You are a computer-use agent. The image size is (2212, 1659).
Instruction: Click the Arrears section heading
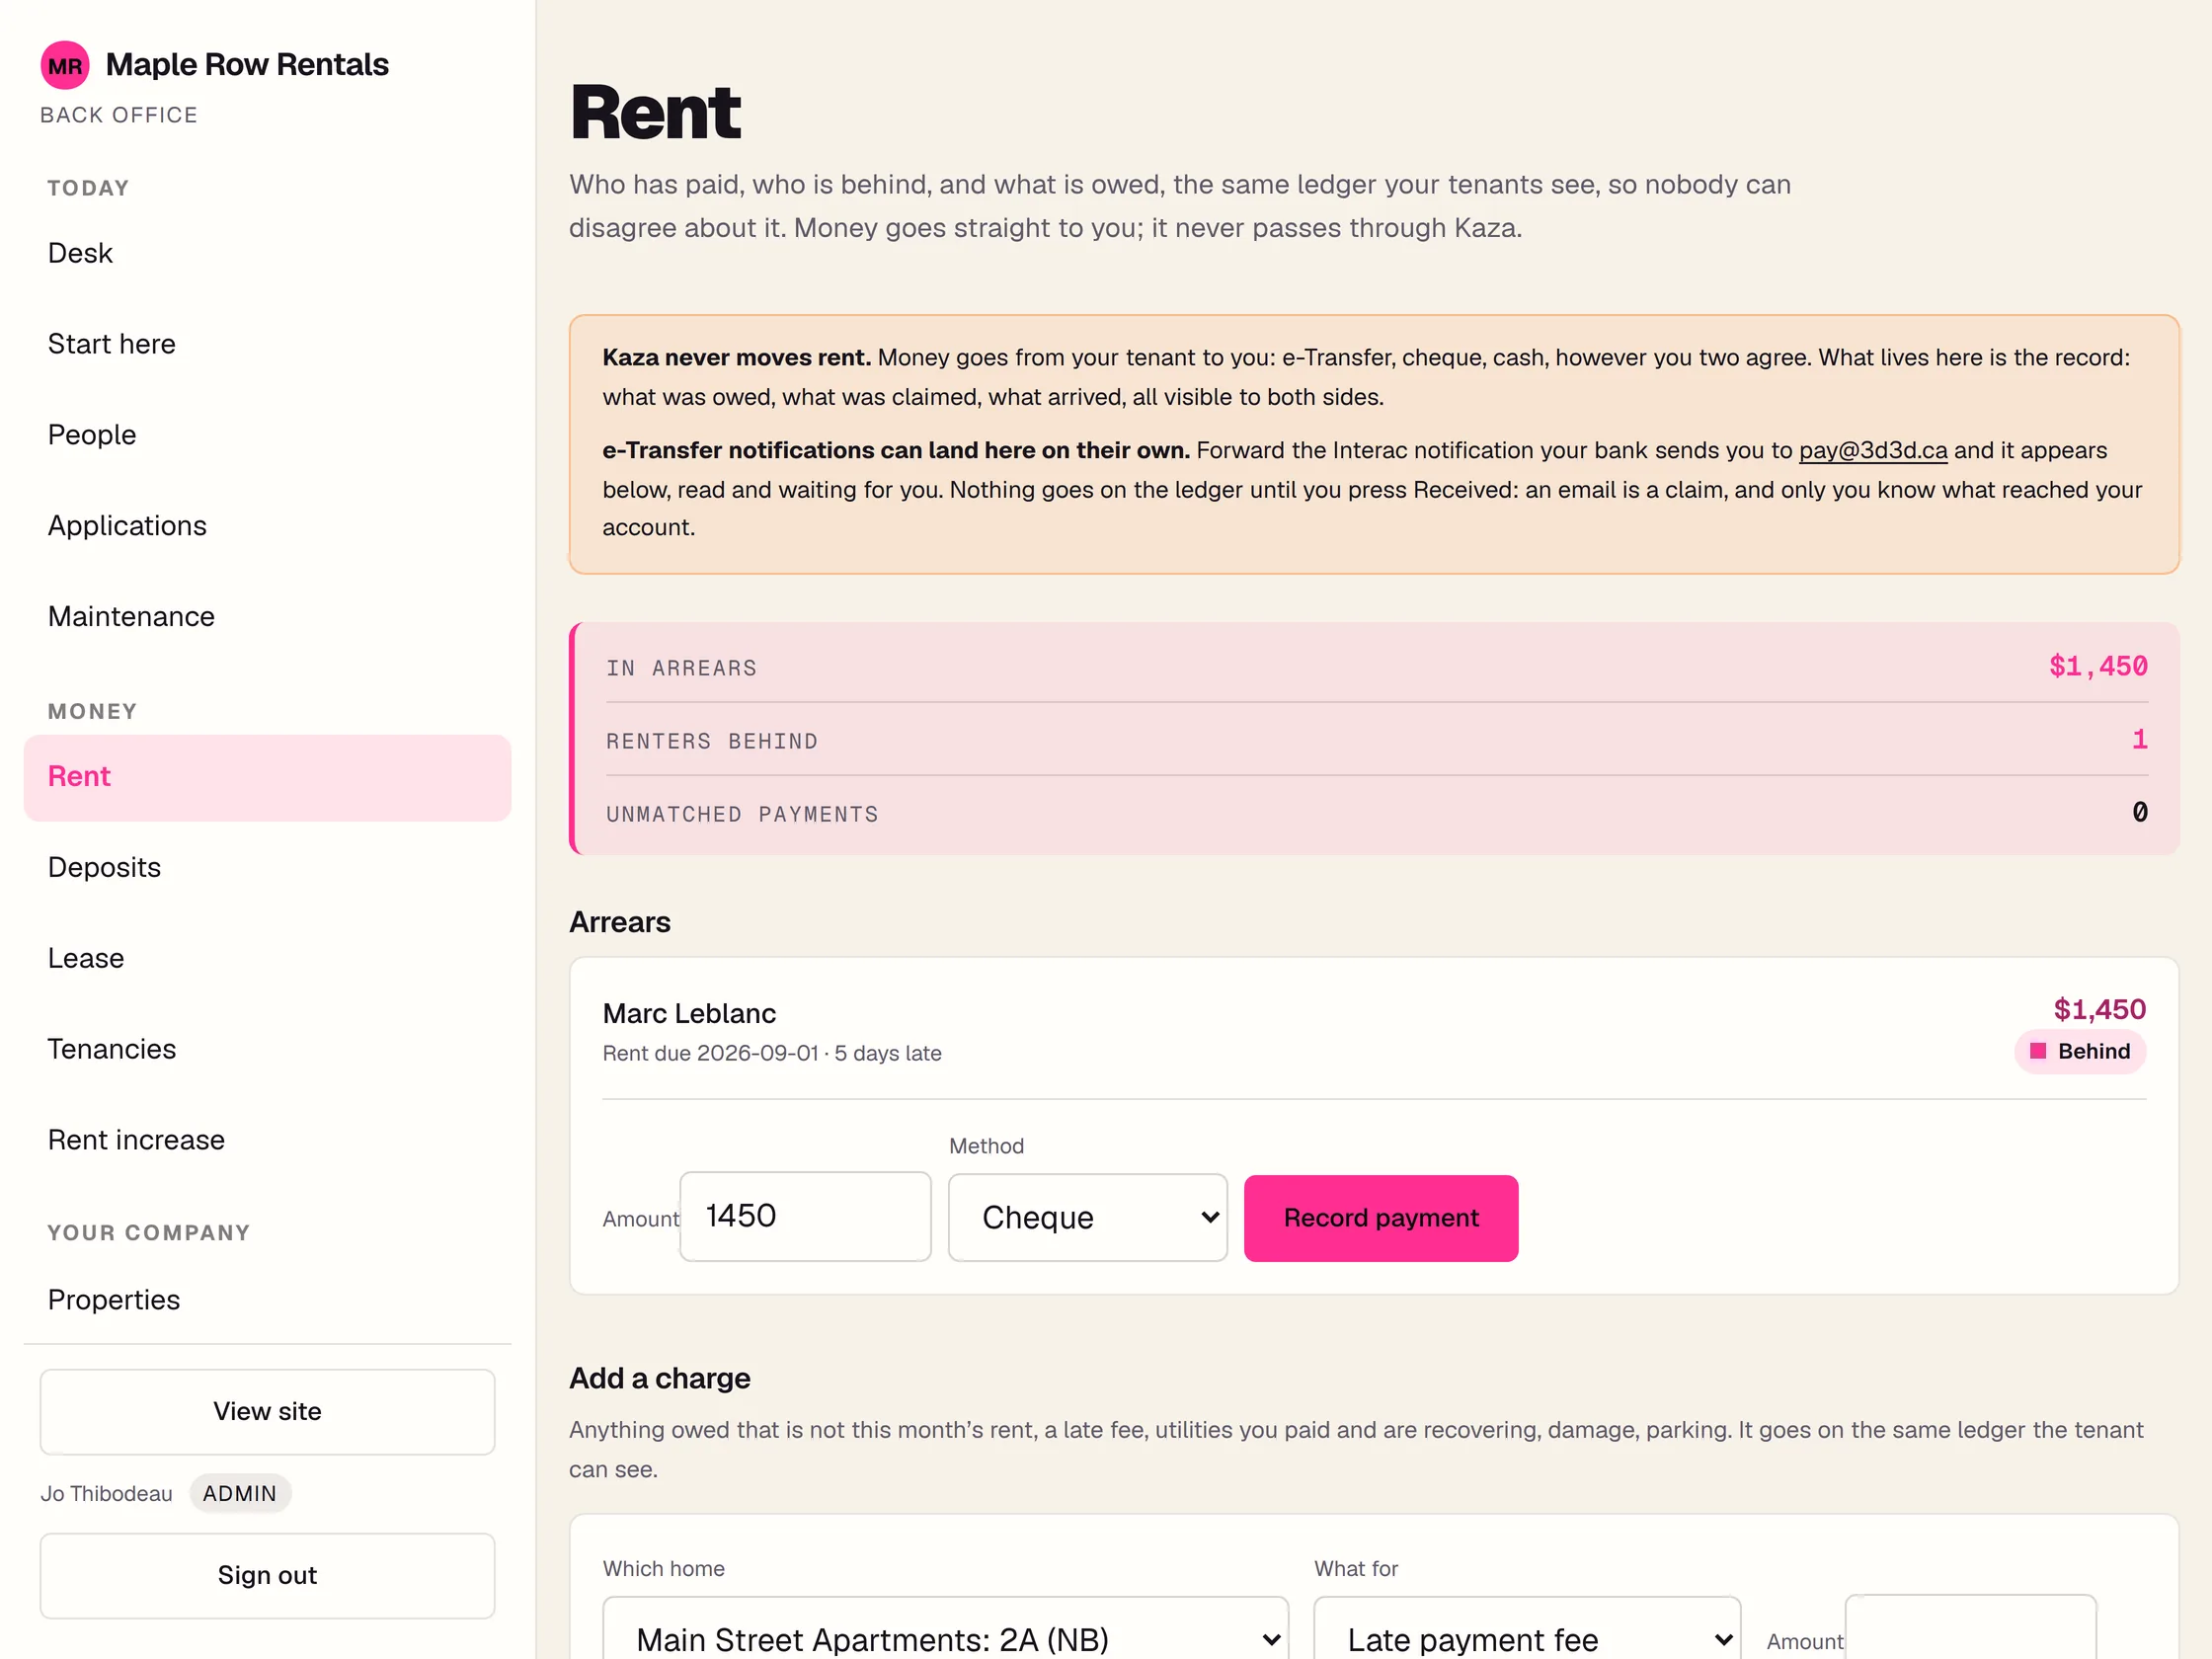point(620,922)
